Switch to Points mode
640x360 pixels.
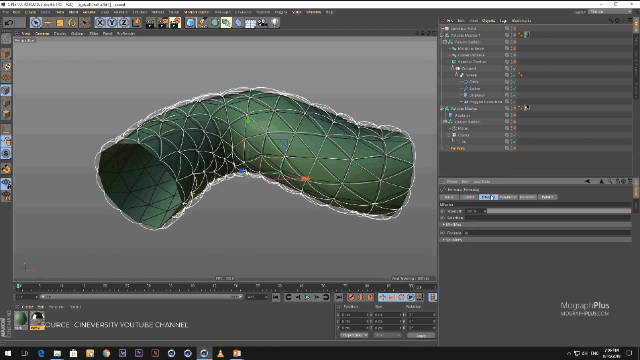[6, 91]
